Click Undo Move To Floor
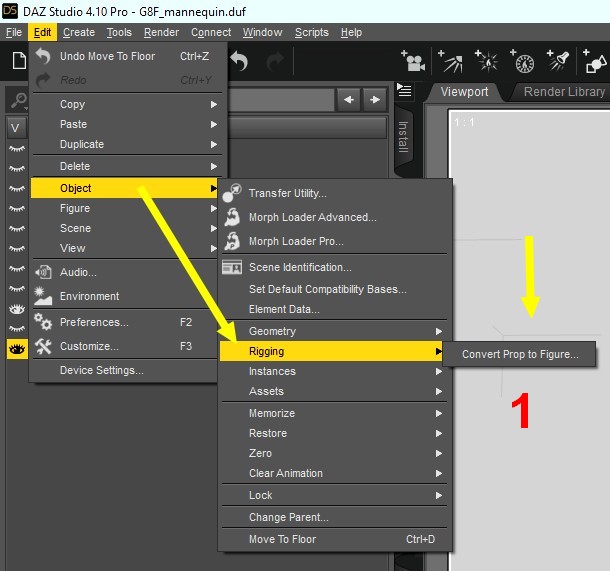 tap(128, 56)
